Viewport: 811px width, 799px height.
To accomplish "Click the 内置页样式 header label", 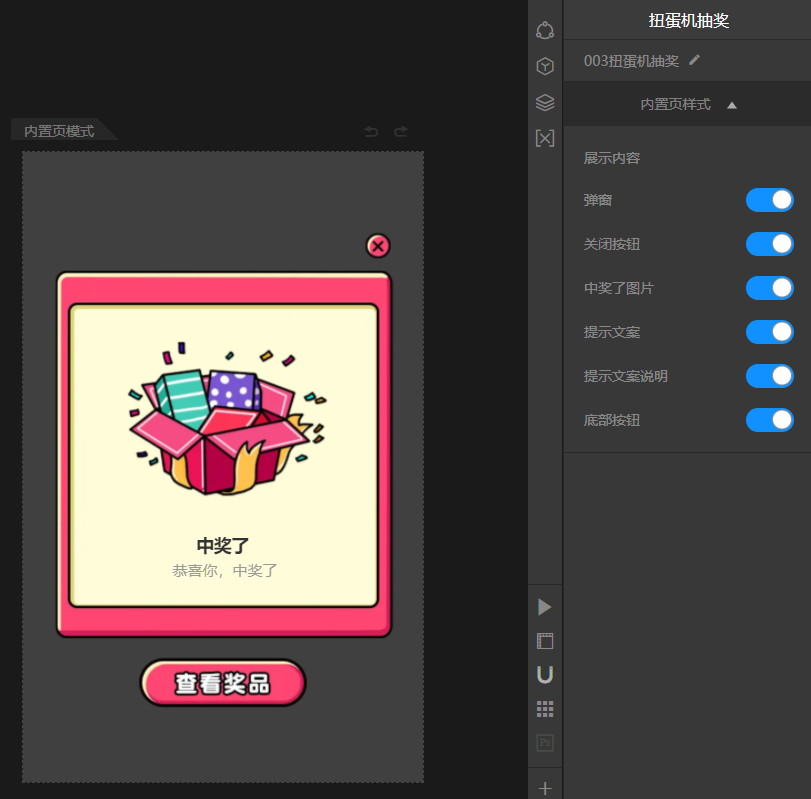I will click(x=675, y=104).
